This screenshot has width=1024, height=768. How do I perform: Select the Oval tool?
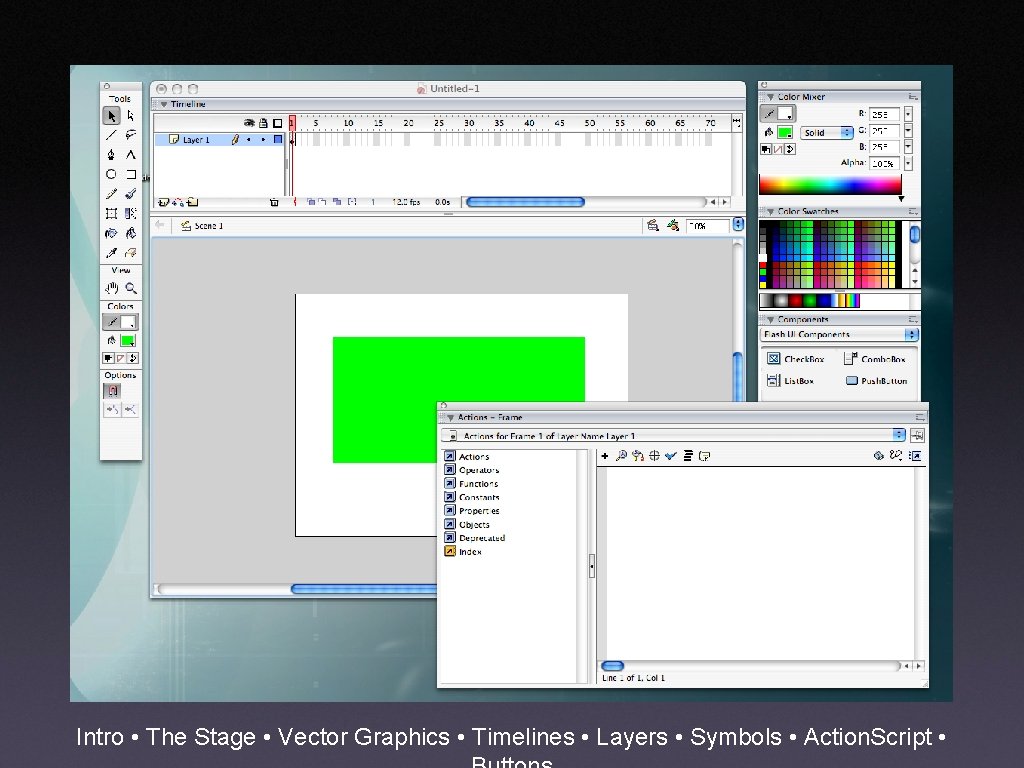point(112,173)
